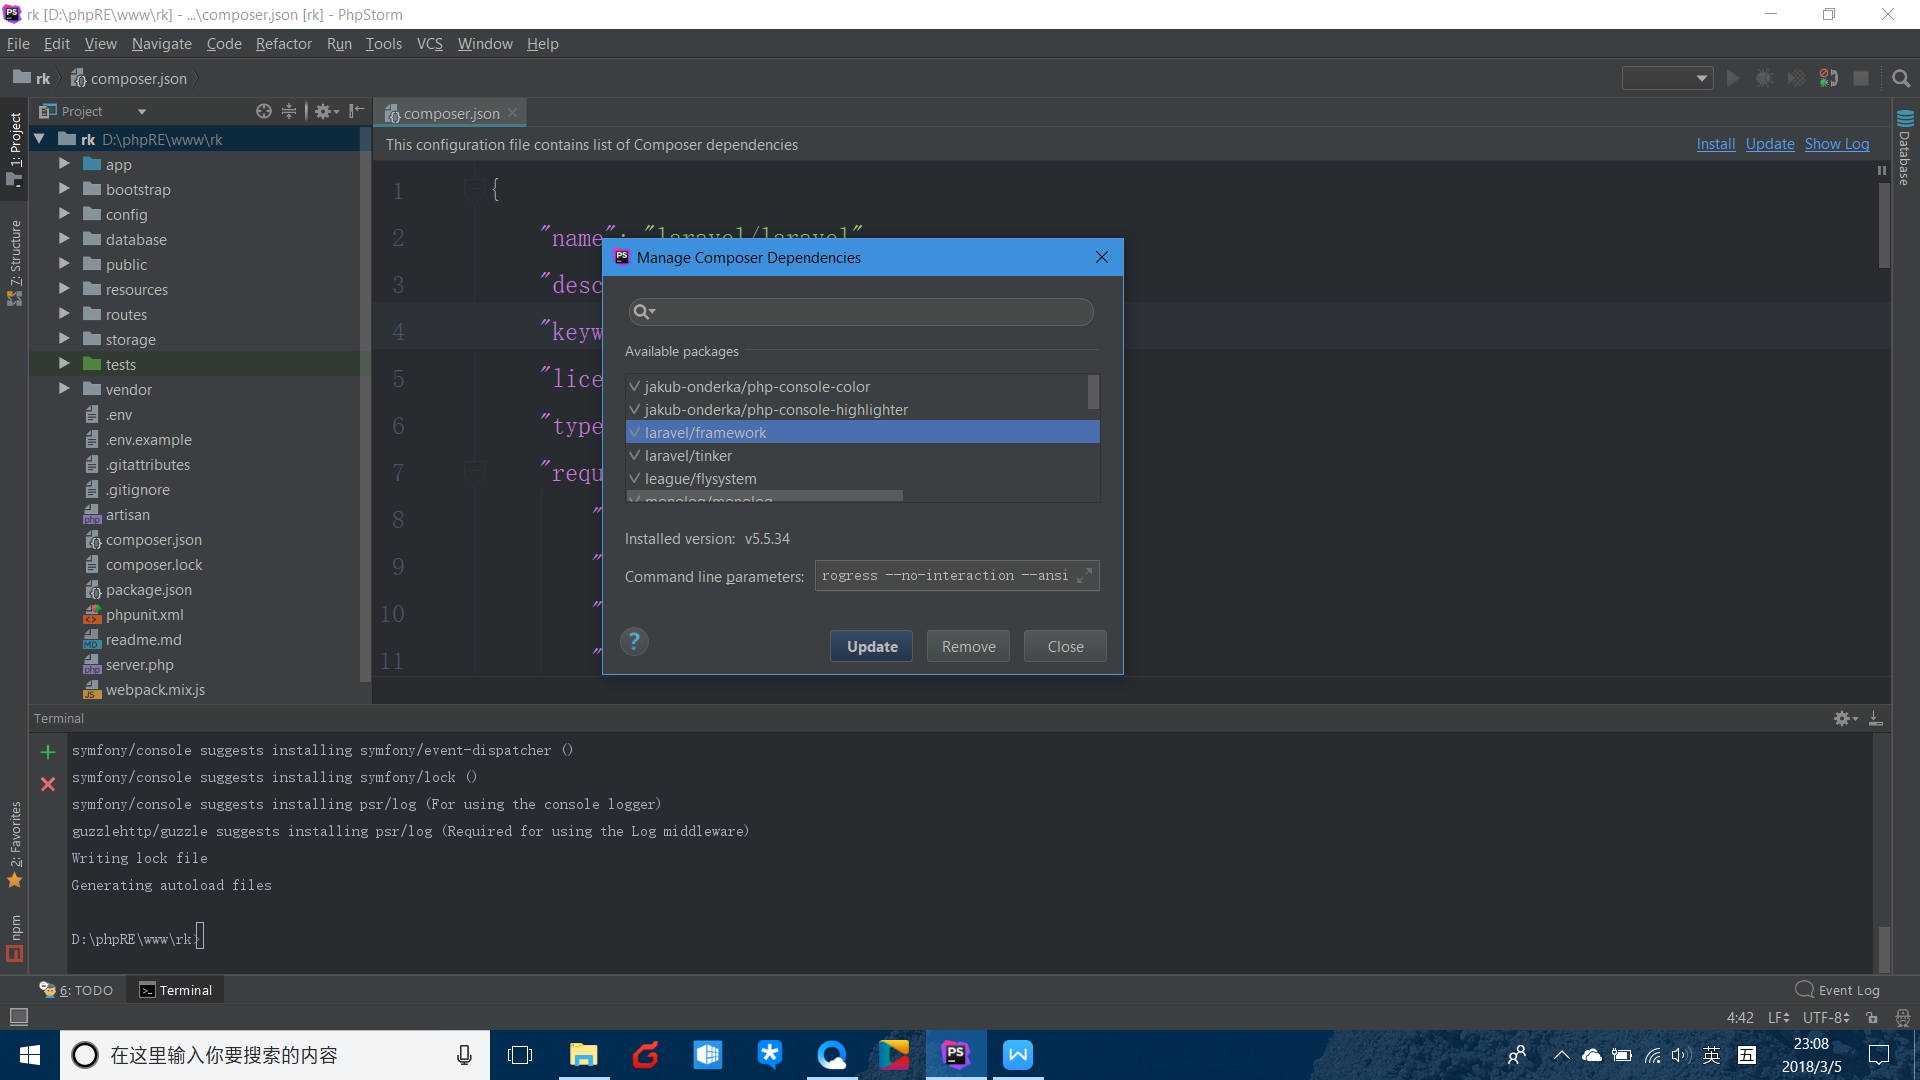Click the package list vertical scrollbar
The width and height of the screenshot is (1920, 1080).
pyautogui.click(x=1093, y=392)
